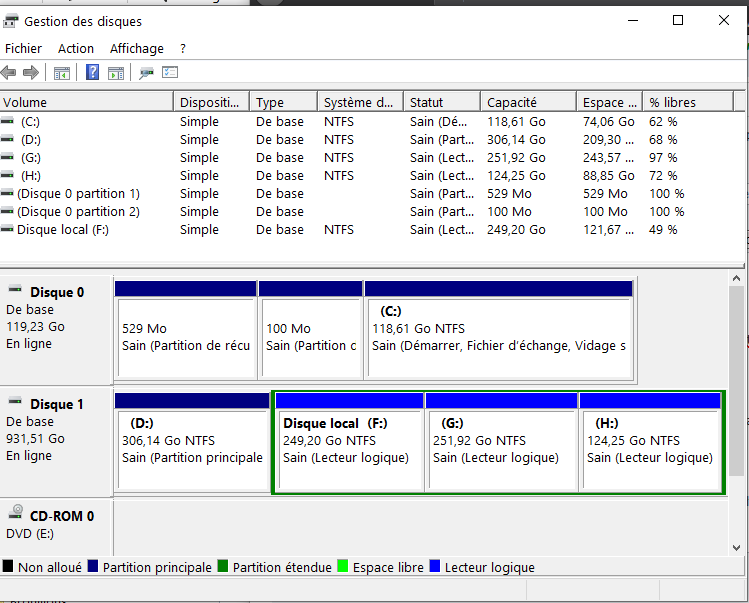Click the blue Help question mark icon

(92, 73)
